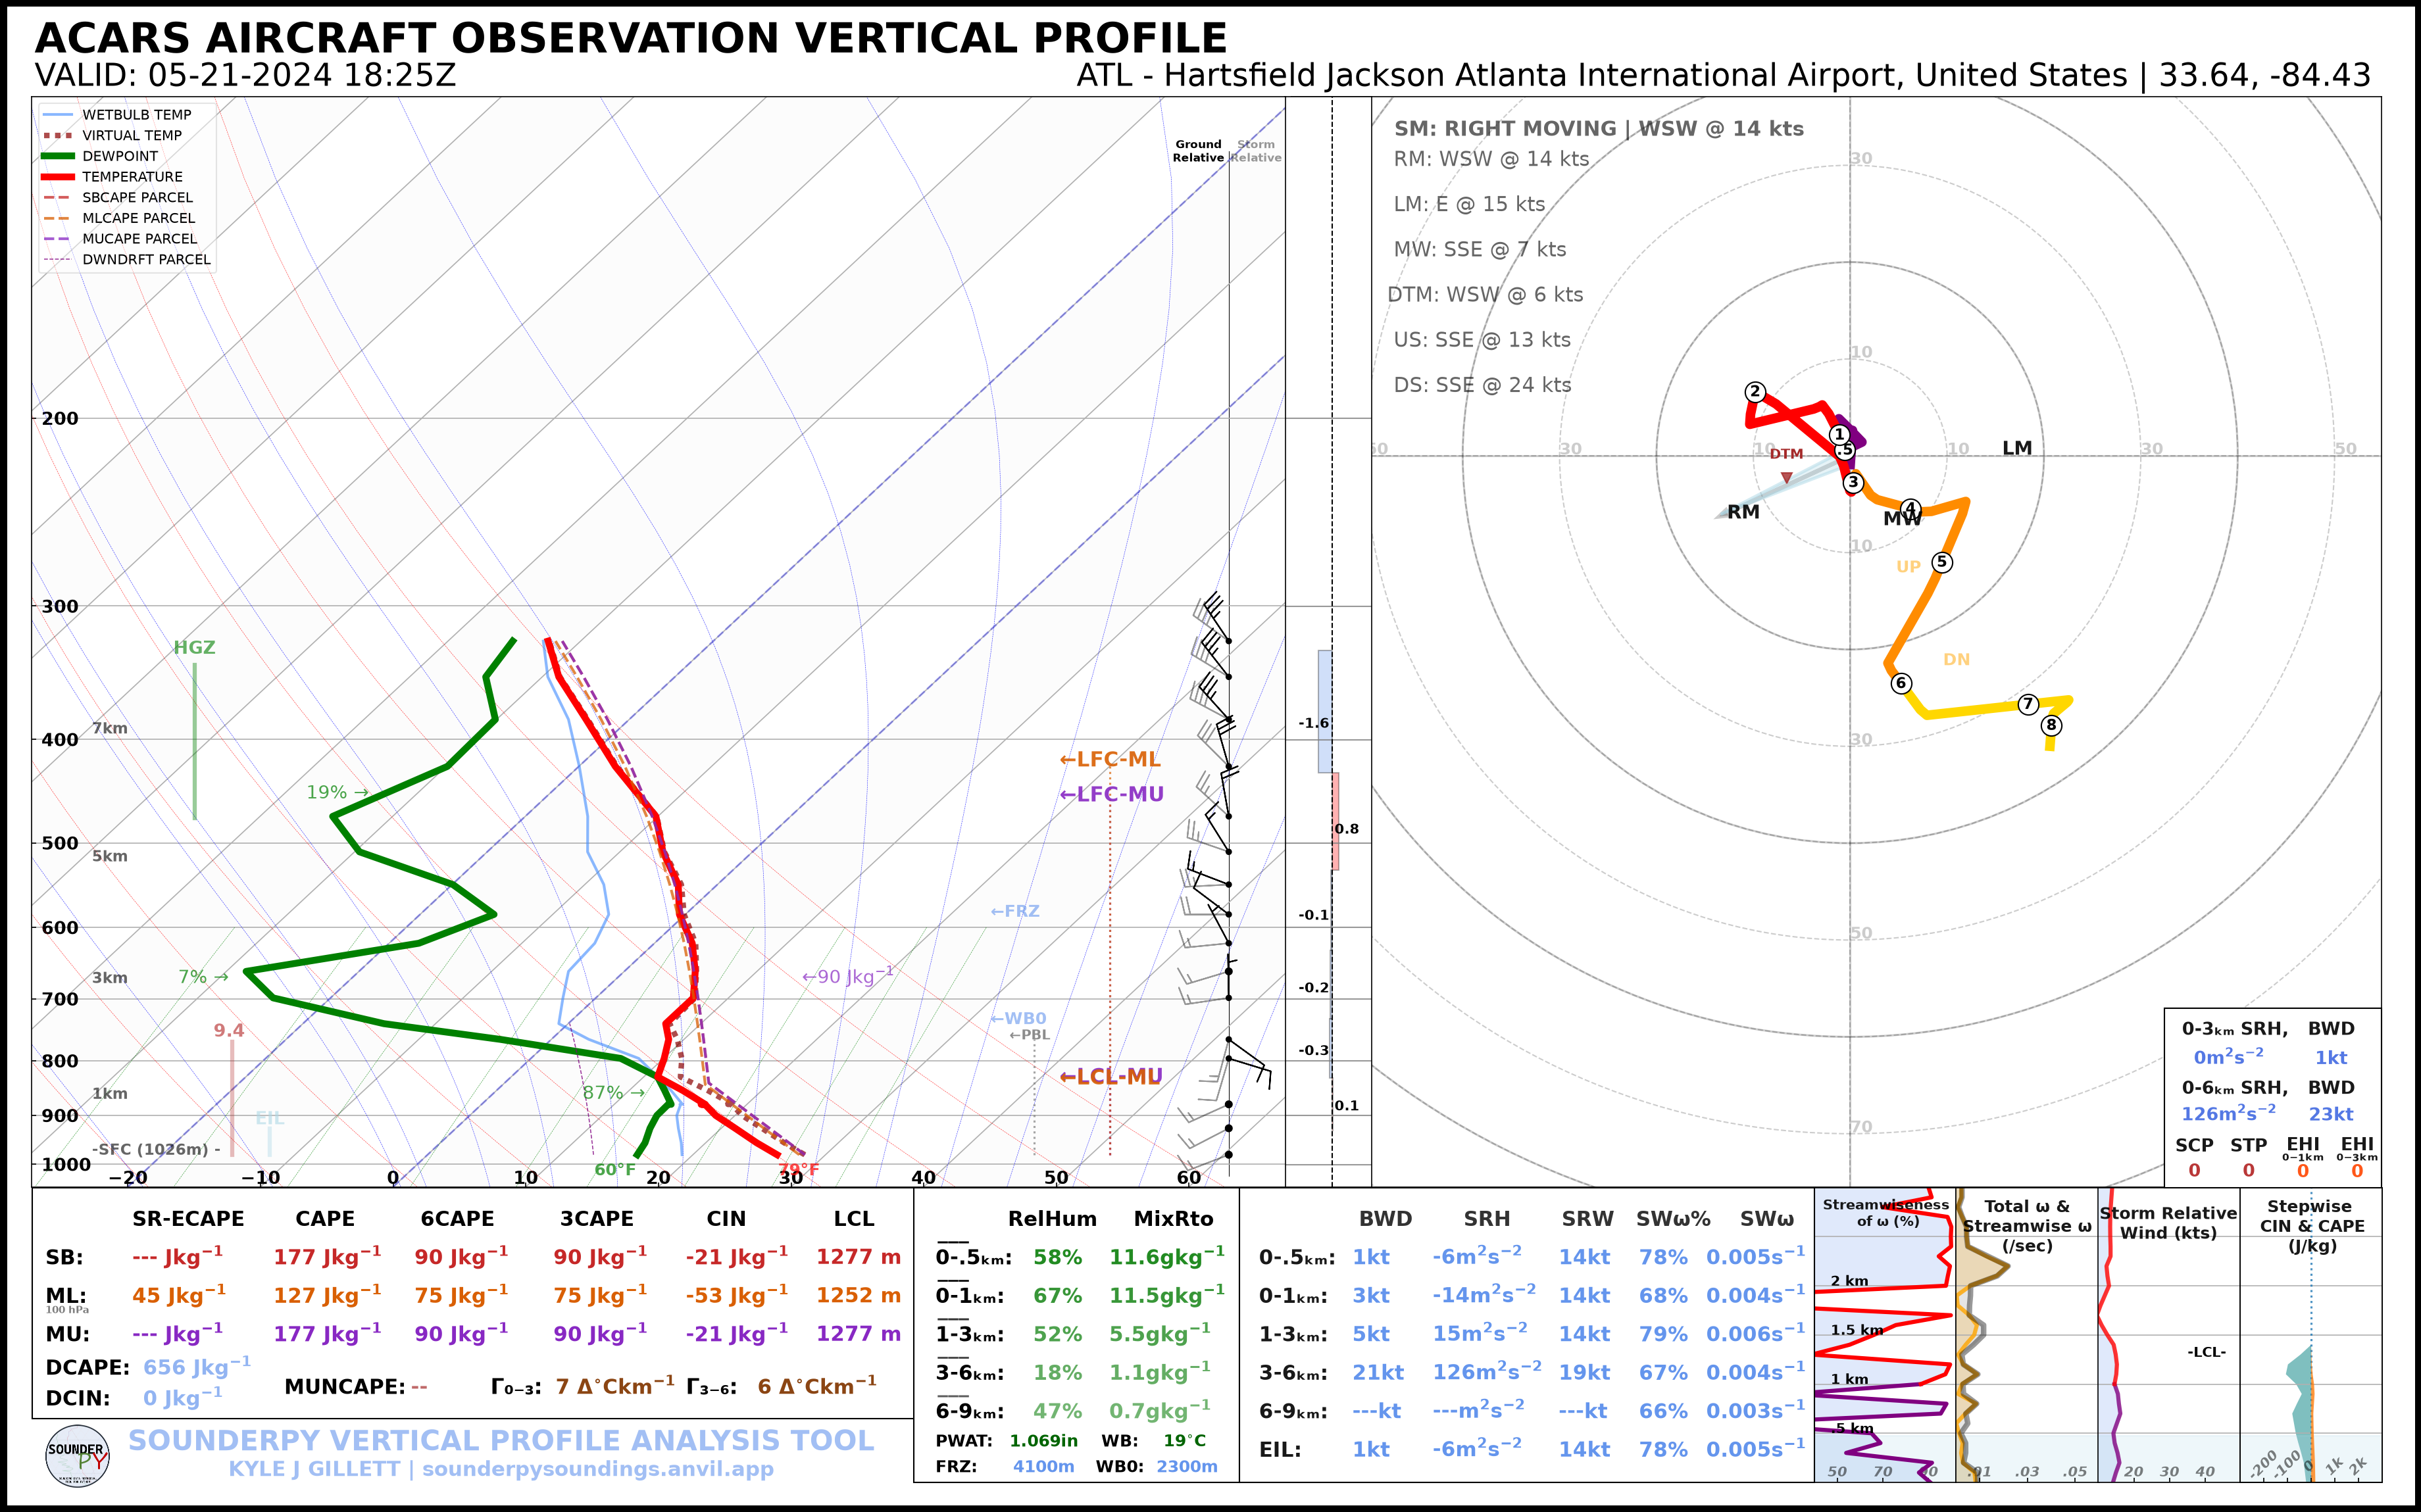Click the Stepwise CIN & CAPE panel title
Viewport: 2421px width, 1512px height.
click(x=2312, y=1226)
